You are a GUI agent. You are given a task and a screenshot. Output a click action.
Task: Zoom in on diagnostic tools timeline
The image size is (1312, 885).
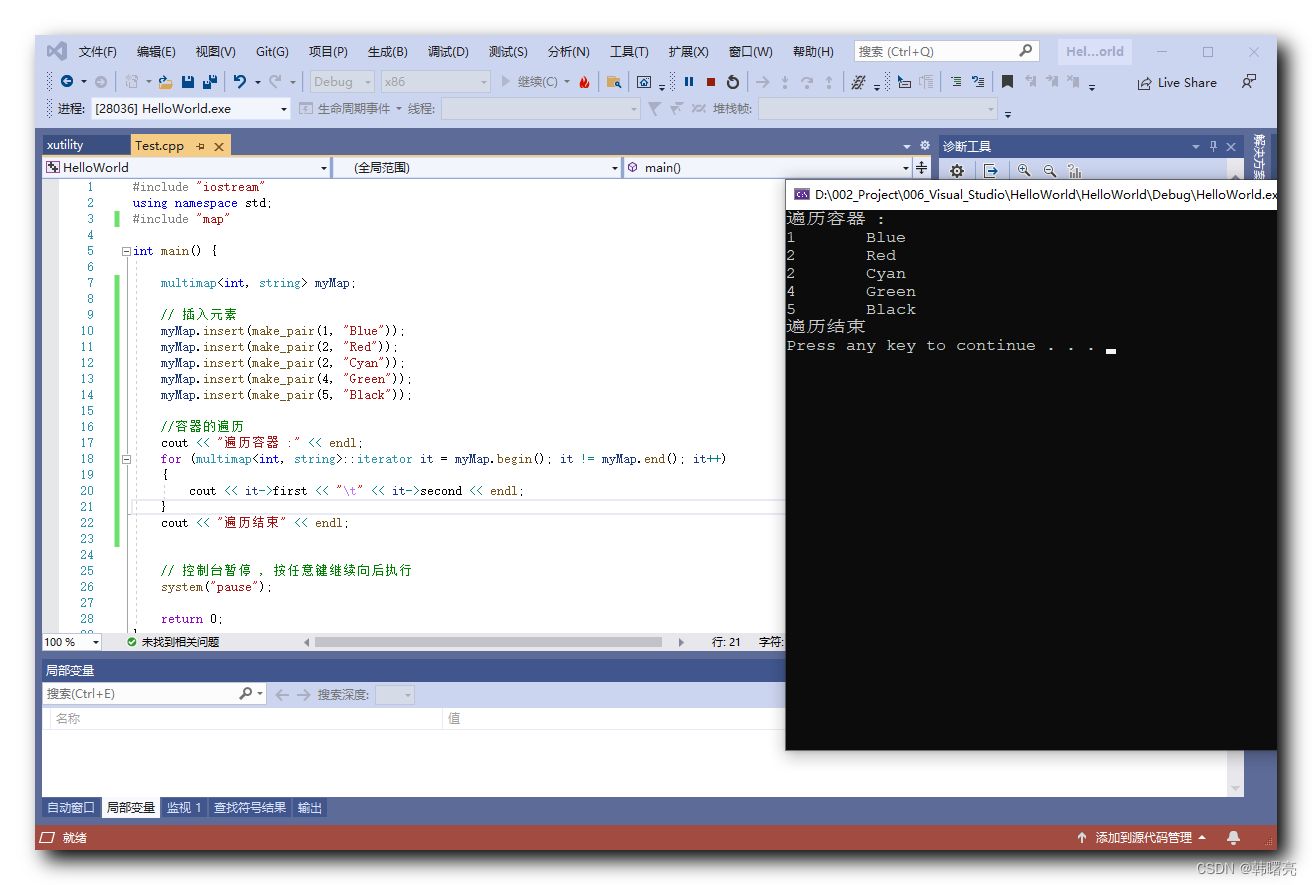pos(1024,171)
